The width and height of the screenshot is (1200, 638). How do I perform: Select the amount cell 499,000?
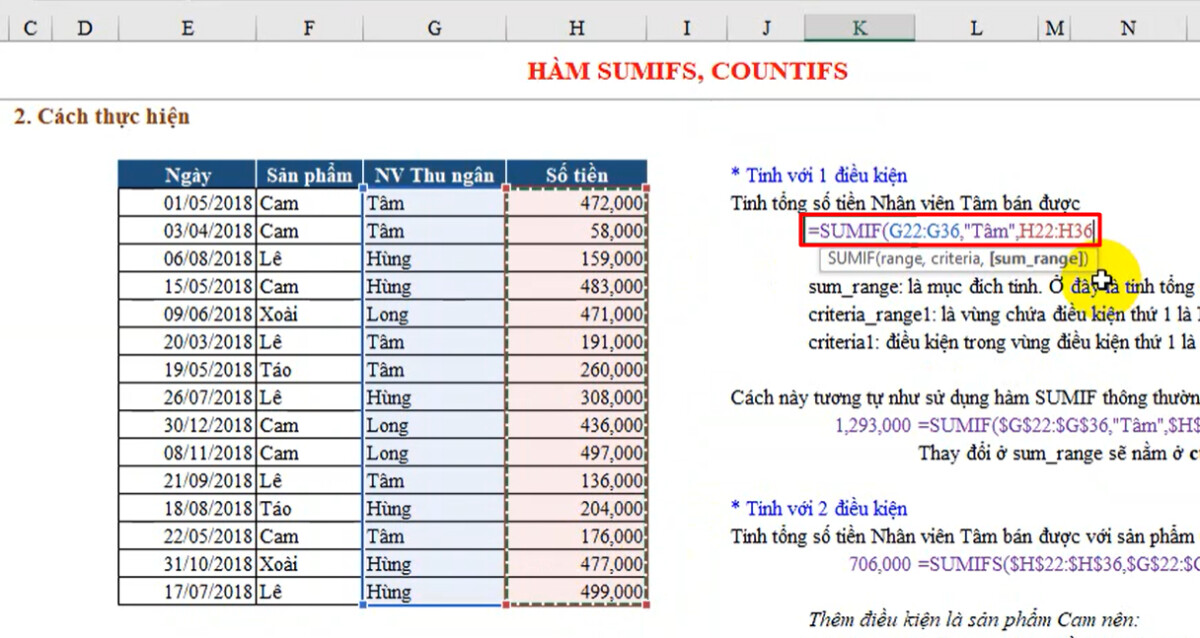tap(577, 592)
